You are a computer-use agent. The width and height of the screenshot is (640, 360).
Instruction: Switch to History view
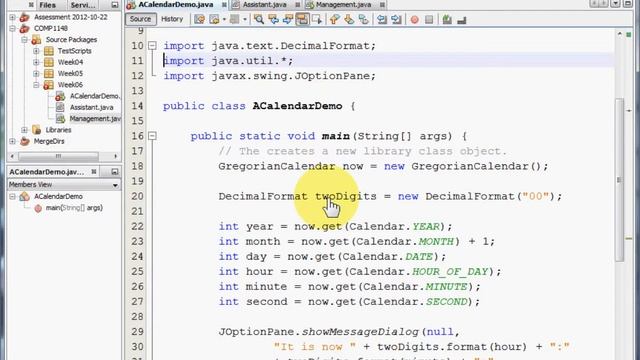172,19
